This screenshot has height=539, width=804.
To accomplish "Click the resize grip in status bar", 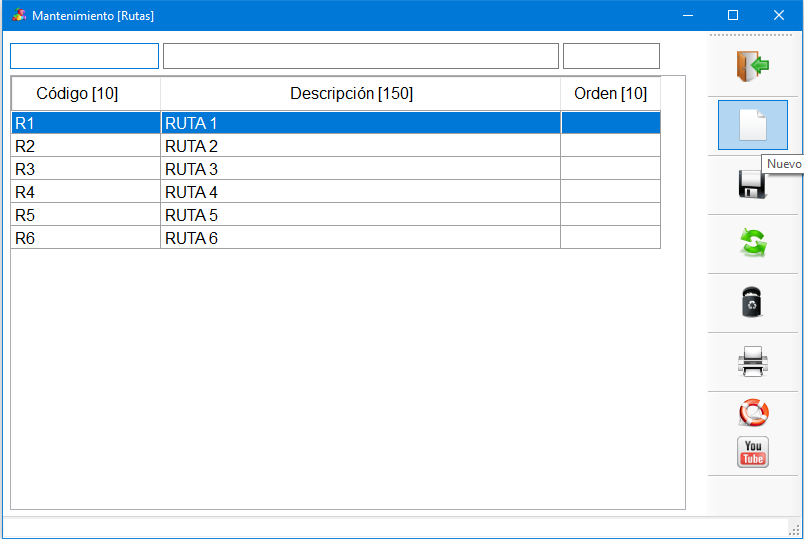I will 794,529.
